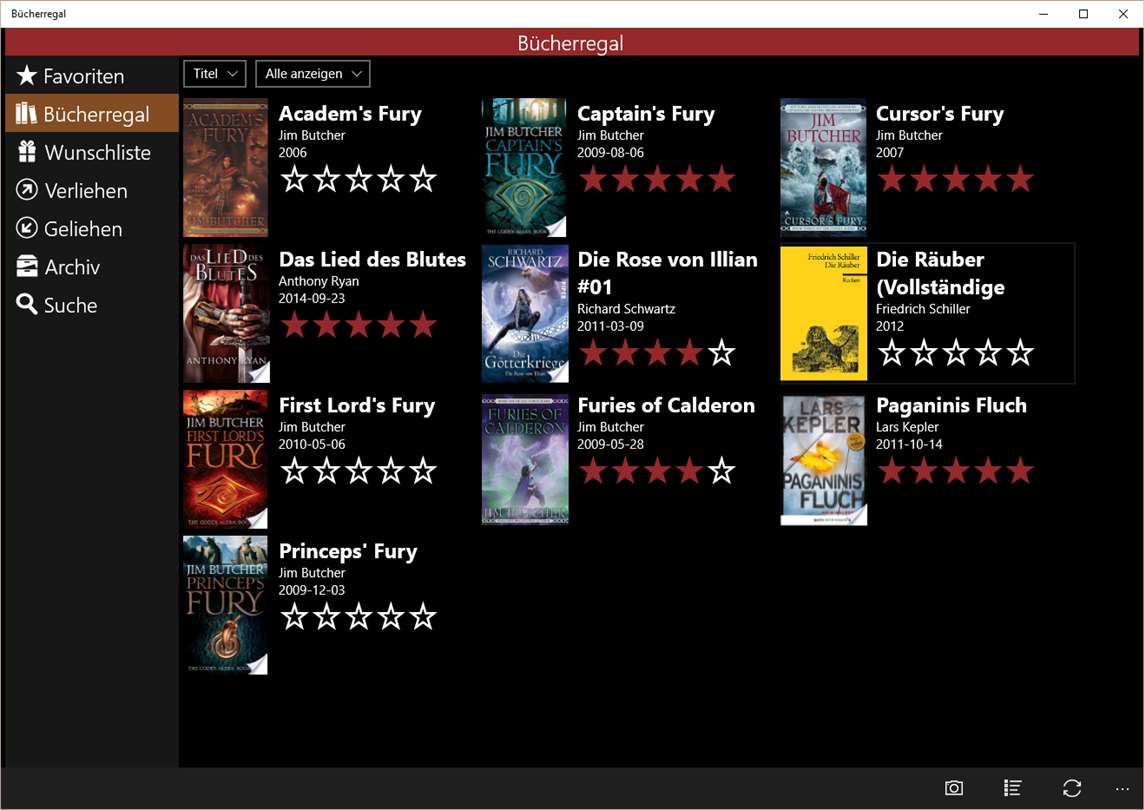
Task: Click the Furies of Calderon title
Action: click(x=666, y=406)
